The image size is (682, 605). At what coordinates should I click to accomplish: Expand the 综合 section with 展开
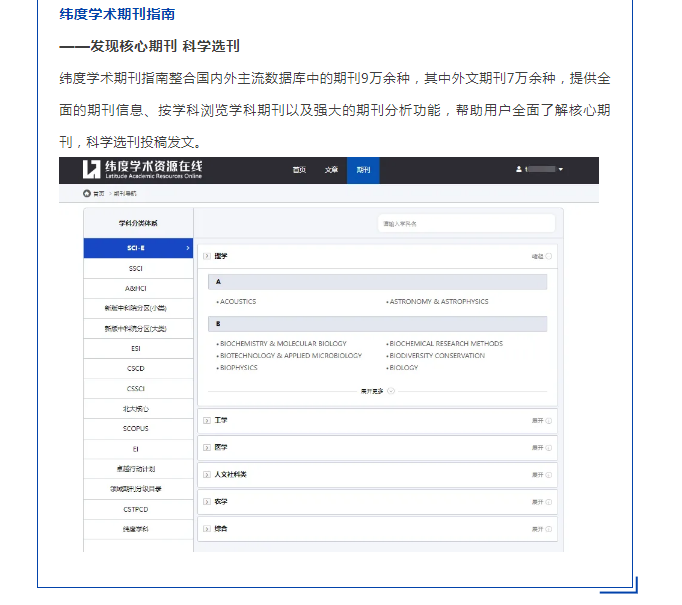[x=542, y=529]
